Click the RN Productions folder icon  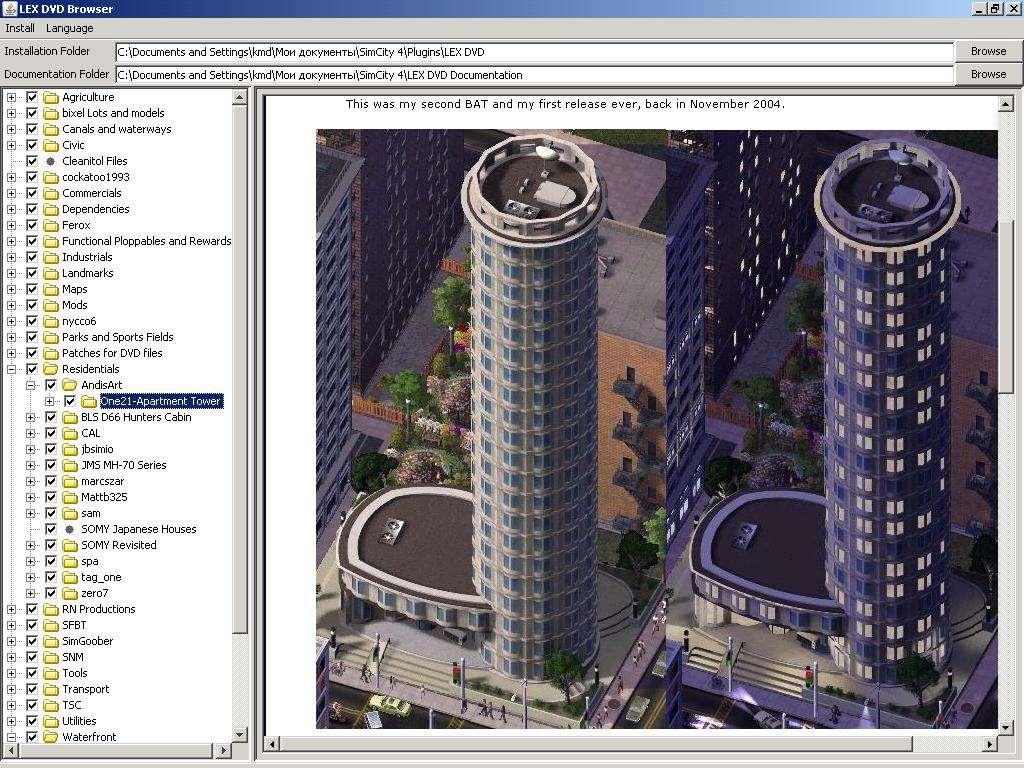pyautogui.click(x=51, y=609)
